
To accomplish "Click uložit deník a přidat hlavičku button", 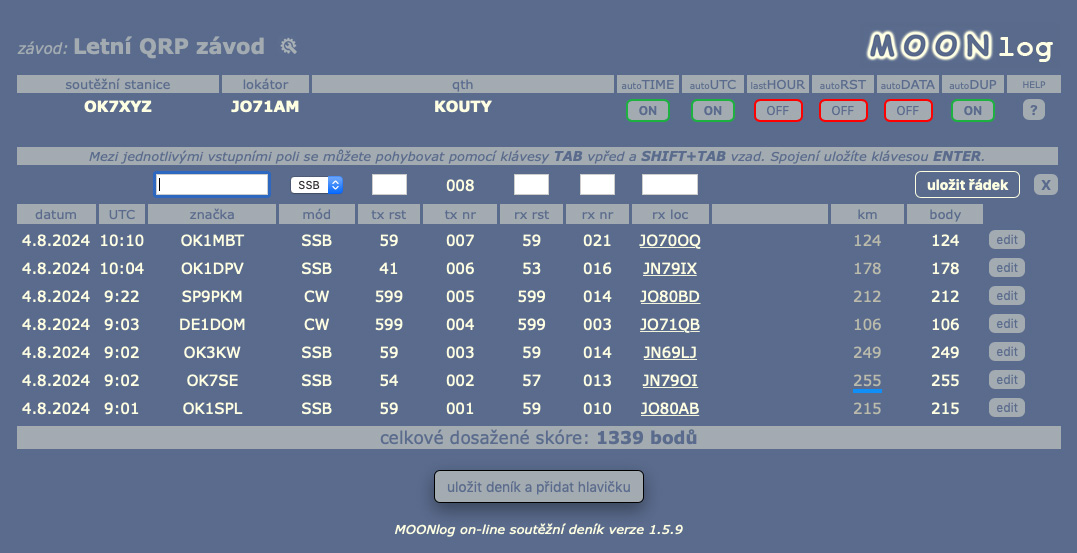I will coord(538,486).
